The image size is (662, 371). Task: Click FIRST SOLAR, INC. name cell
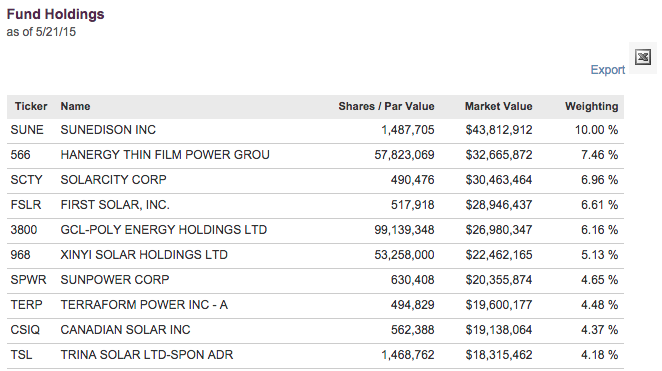click(115, 205)
